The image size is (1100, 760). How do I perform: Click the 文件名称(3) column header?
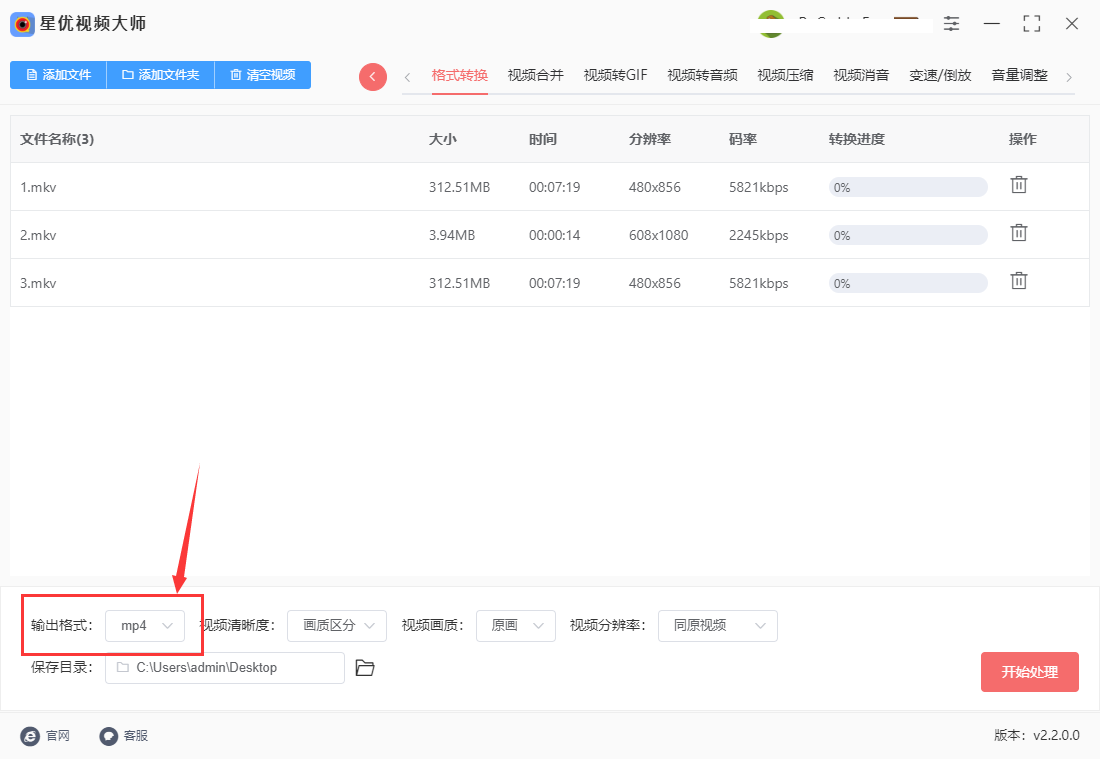coord(57,139)
